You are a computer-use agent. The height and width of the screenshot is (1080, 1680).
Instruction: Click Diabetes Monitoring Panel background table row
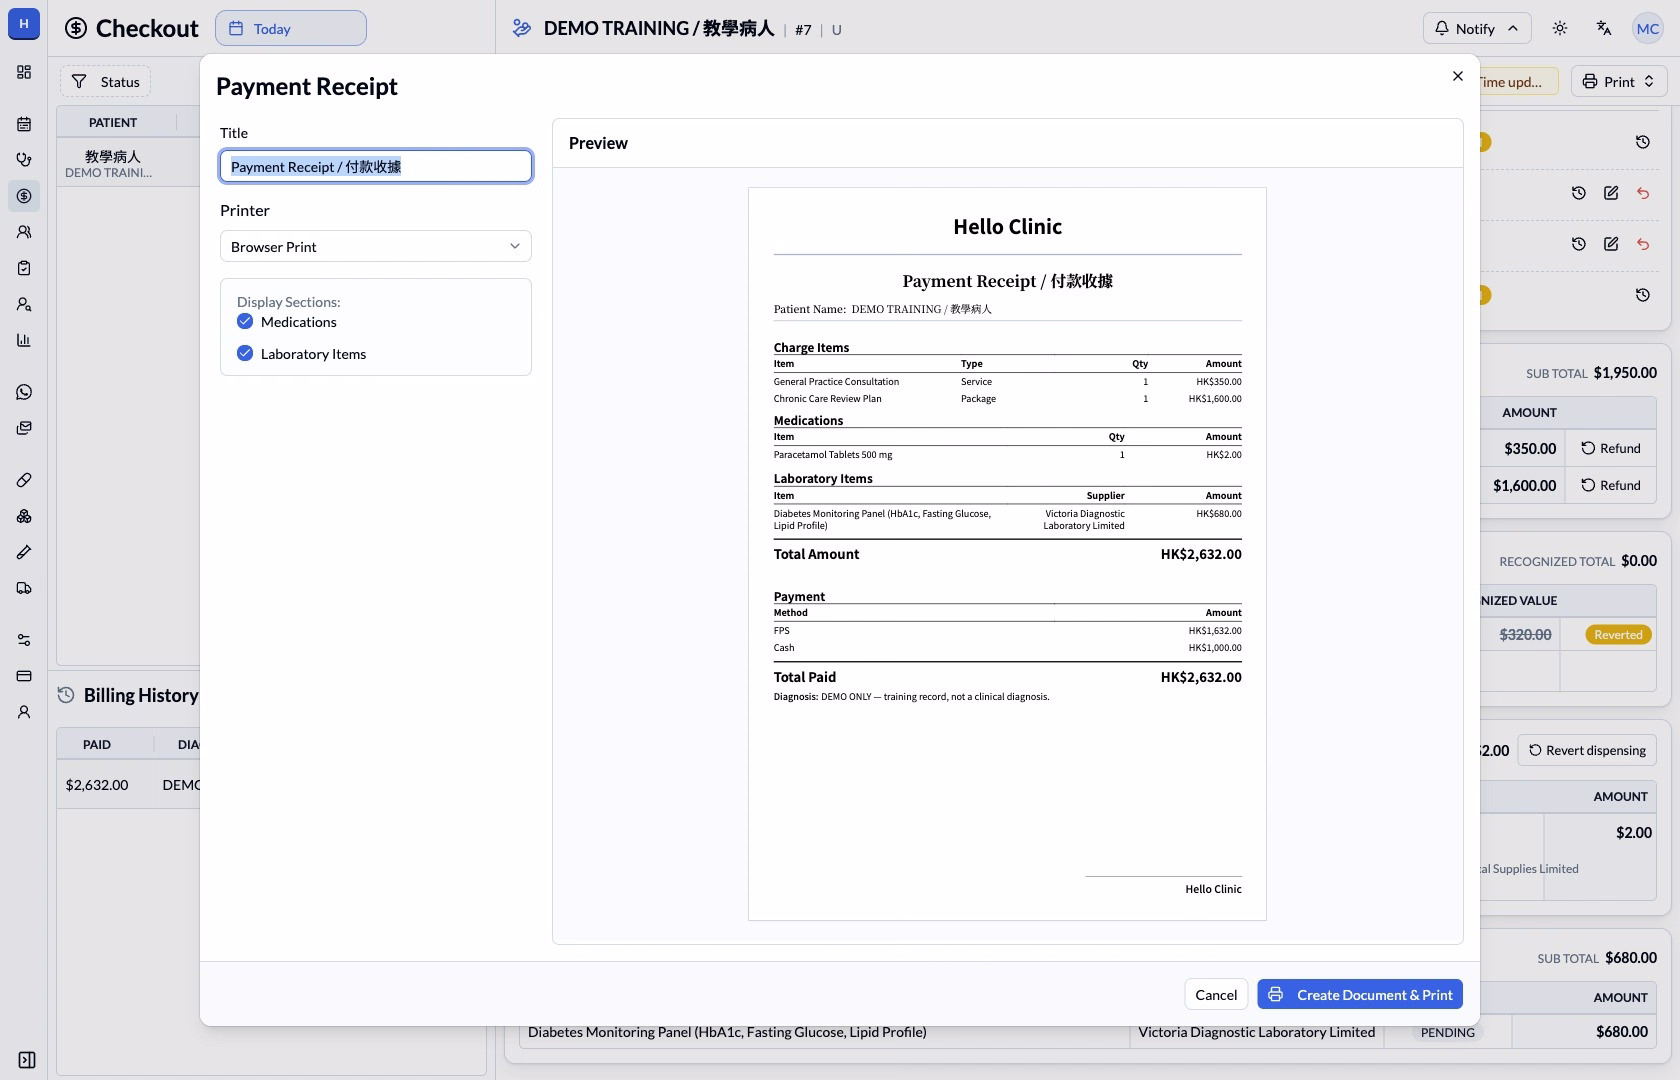coord(825,1032)
